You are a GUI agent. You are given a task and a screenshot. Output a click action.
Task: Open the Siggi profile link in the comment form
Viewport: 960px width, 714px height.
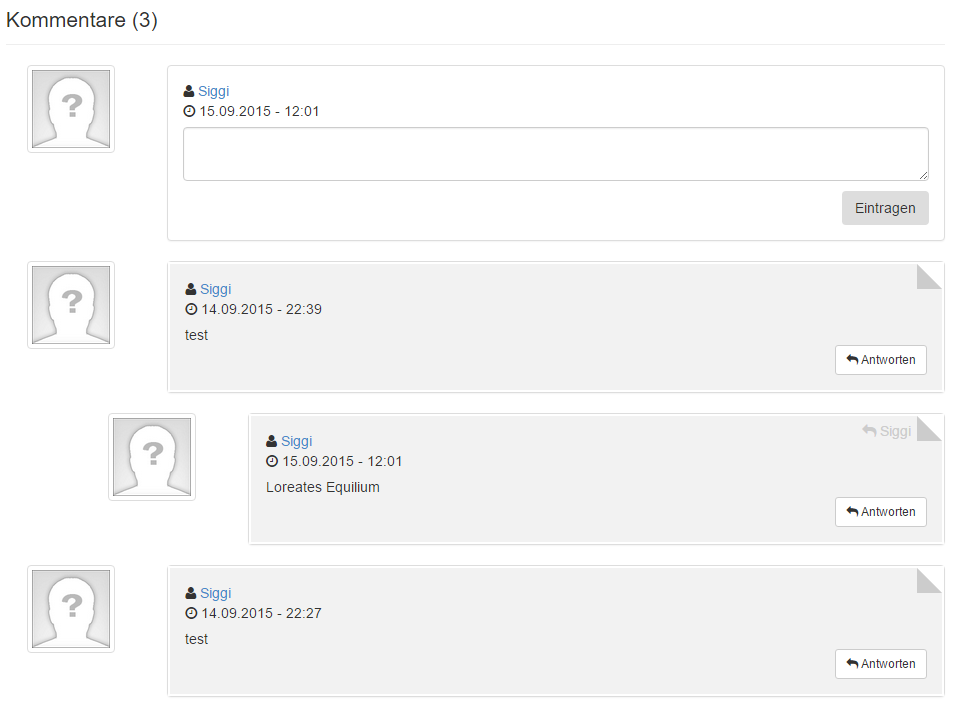[214, 91]
